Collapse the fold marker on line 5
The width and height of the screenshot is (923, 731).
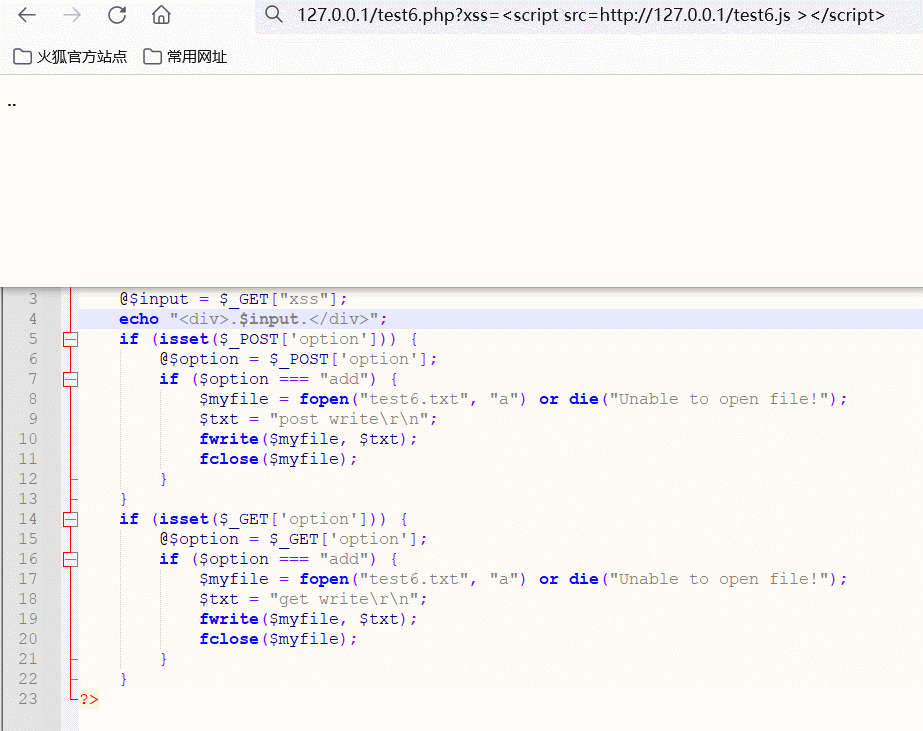pos(71,339)
